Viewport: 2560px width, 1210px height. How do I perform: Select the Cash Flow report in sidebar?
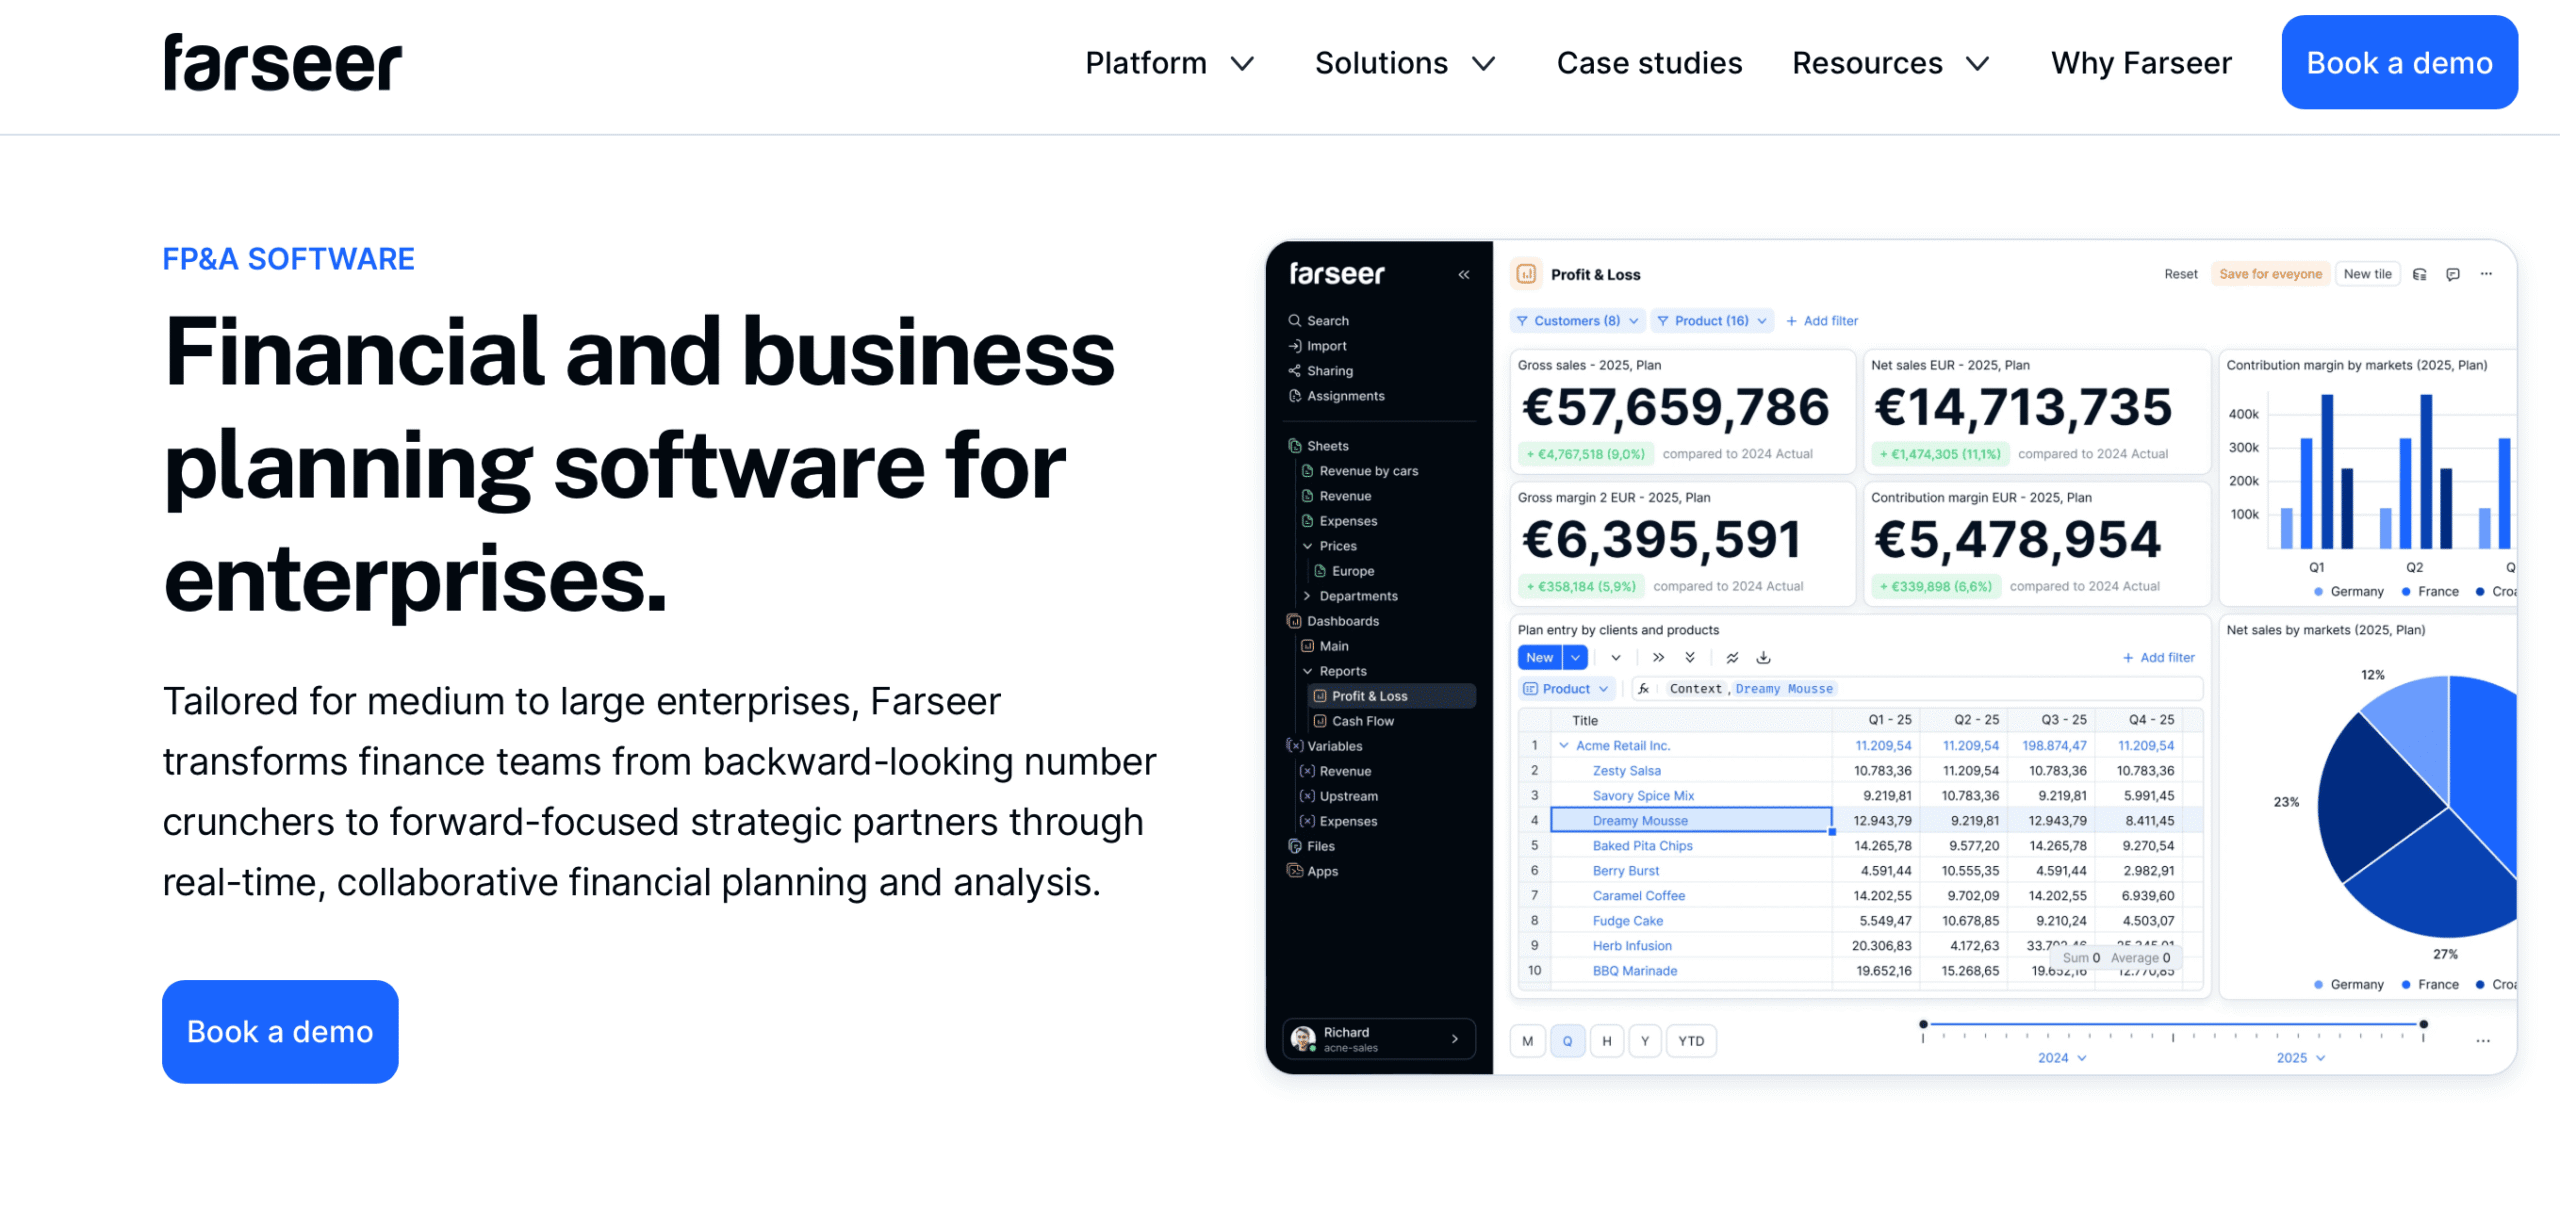pyautogui.click(x=1362, y=721)
